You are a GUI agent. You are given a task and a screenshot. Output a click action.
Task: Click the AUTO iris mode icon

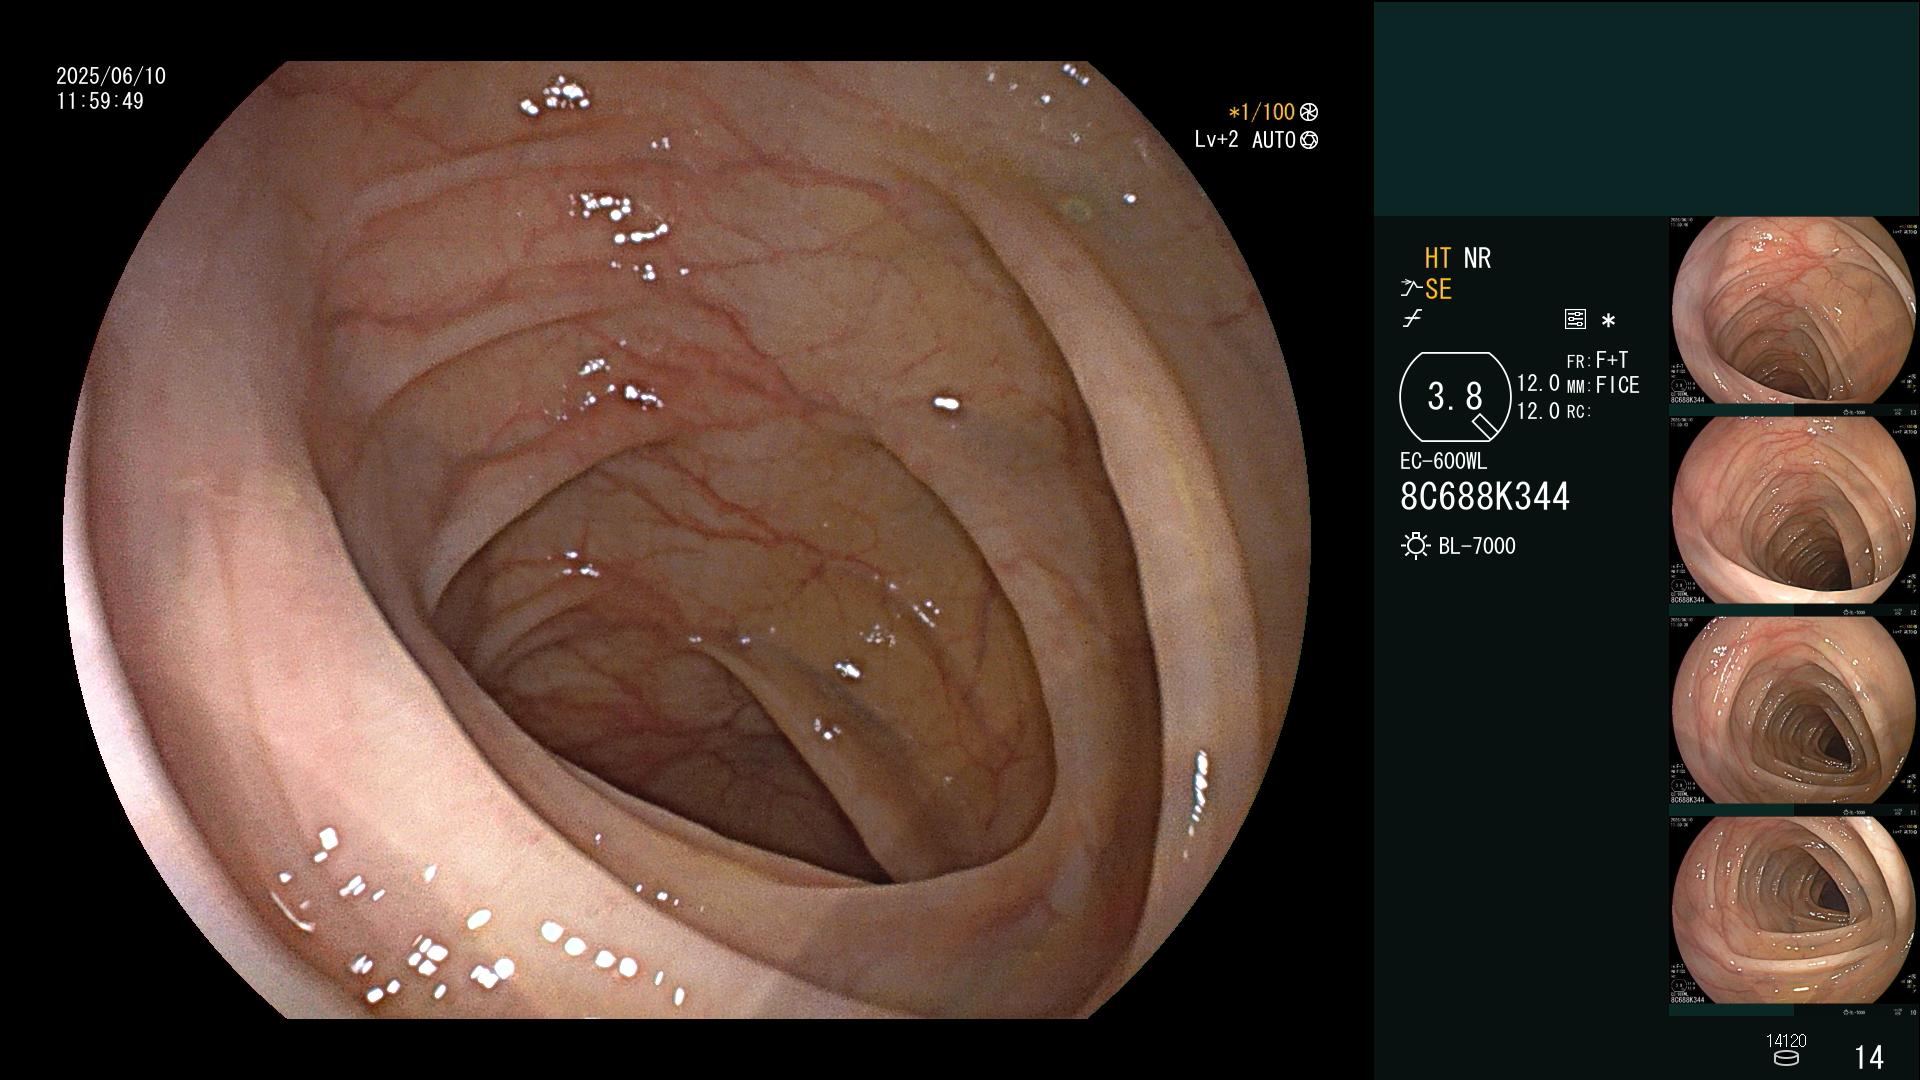point(1309,140)
